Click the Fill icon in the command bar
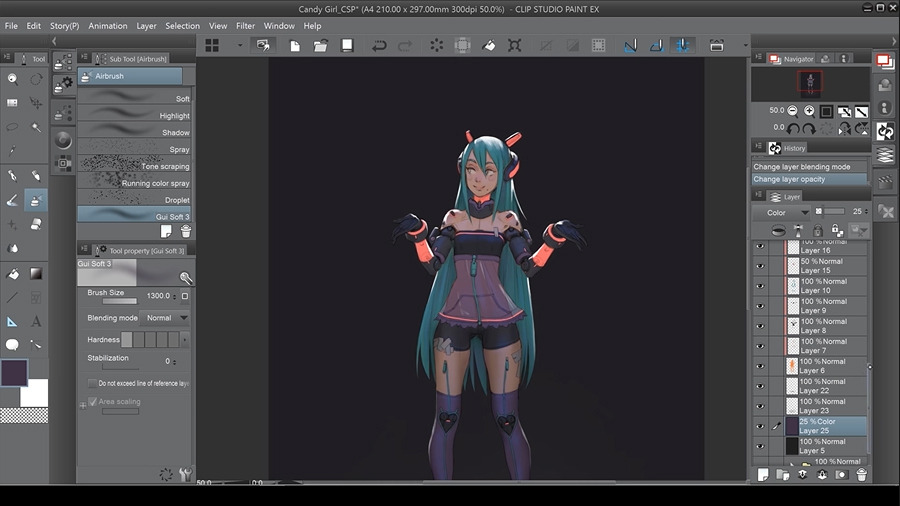The width and height of the screenshot is (900, 506). coord(488,46)
